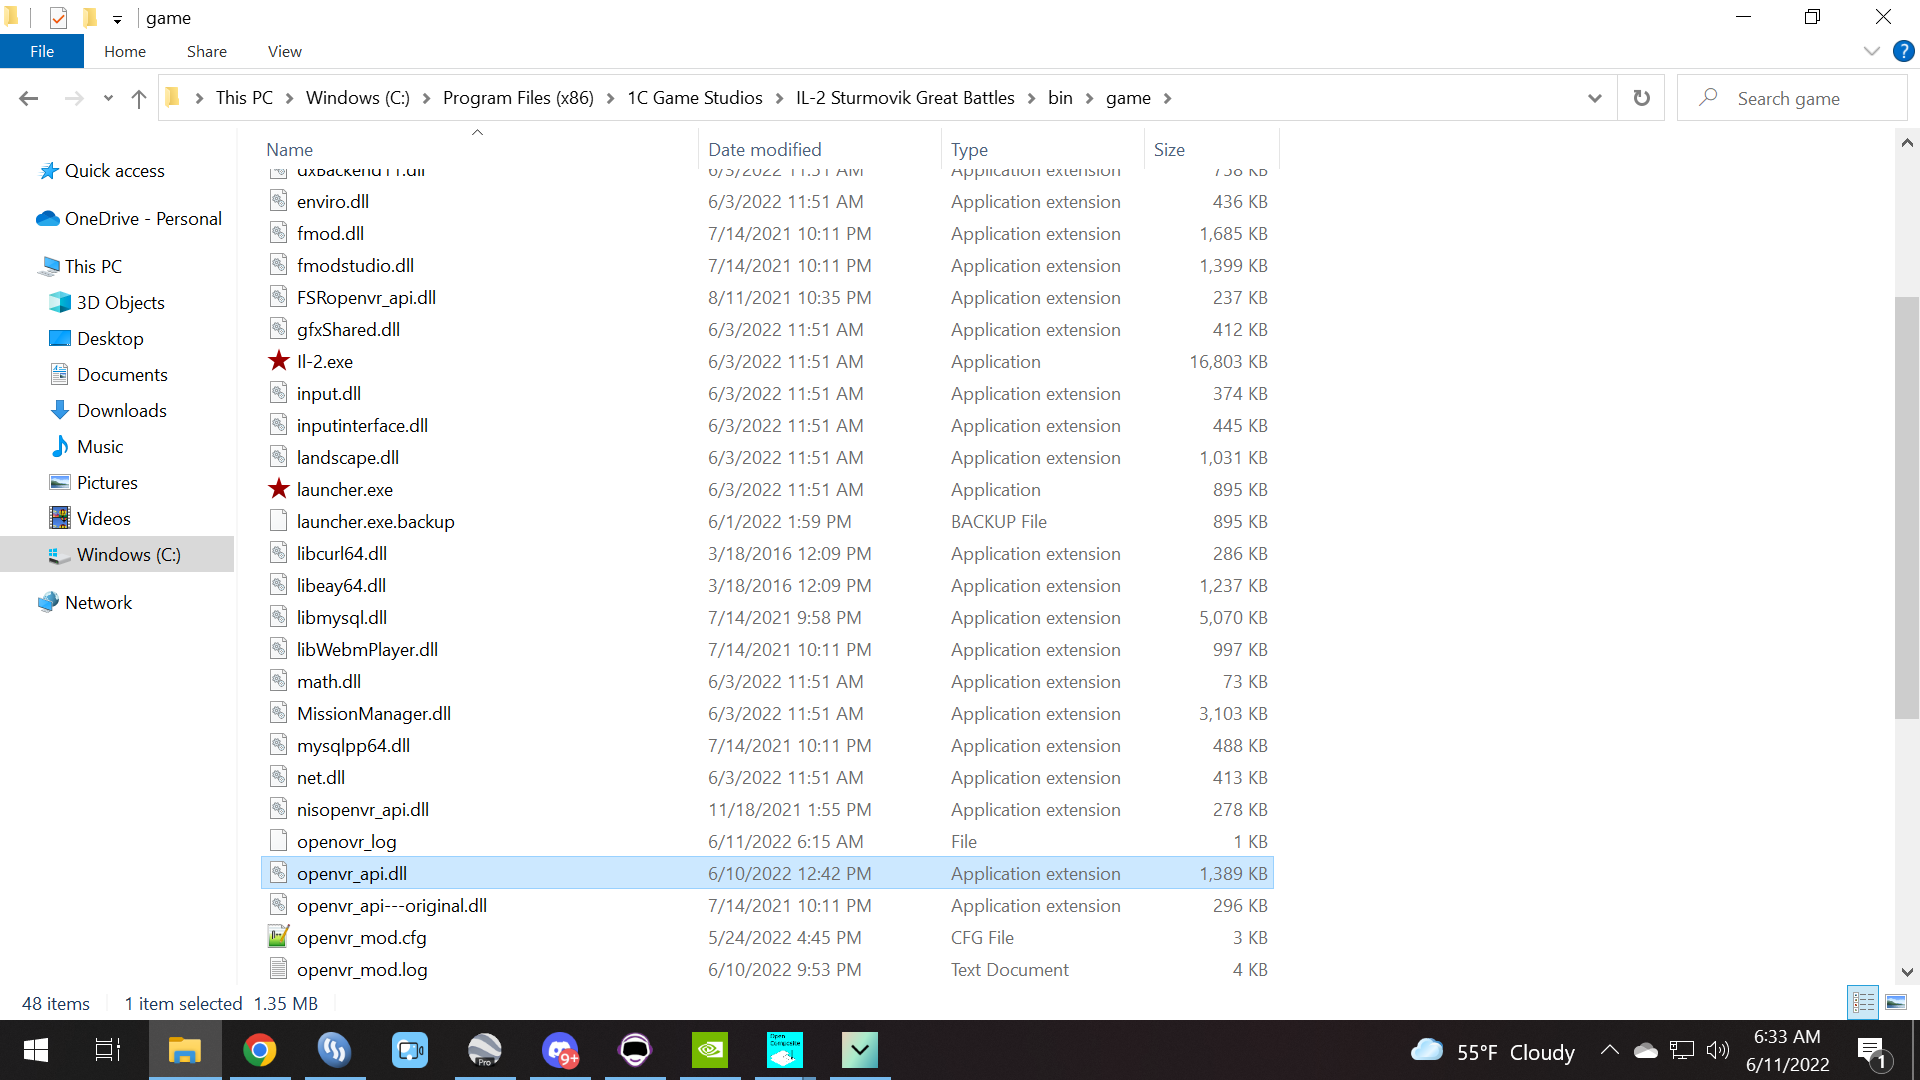Open Videos folder in sidebar
The height and width of the screenshot is (1080, 1920).
click(104, 519)
